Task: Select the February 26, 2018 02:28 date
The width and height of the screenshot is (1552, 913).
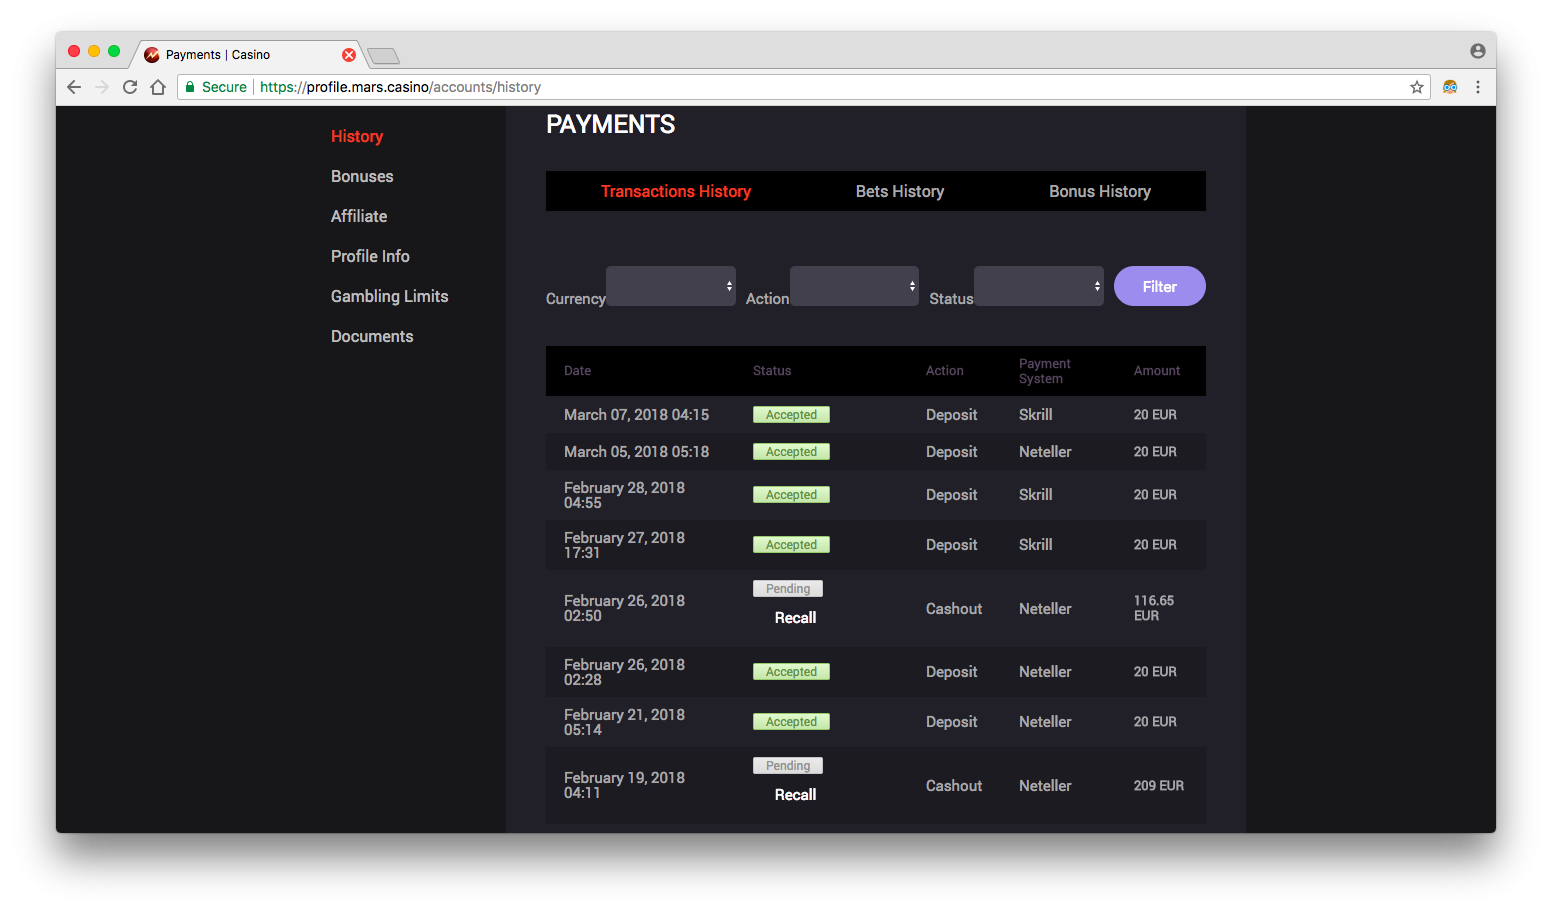Action: [x=624, y=672]
